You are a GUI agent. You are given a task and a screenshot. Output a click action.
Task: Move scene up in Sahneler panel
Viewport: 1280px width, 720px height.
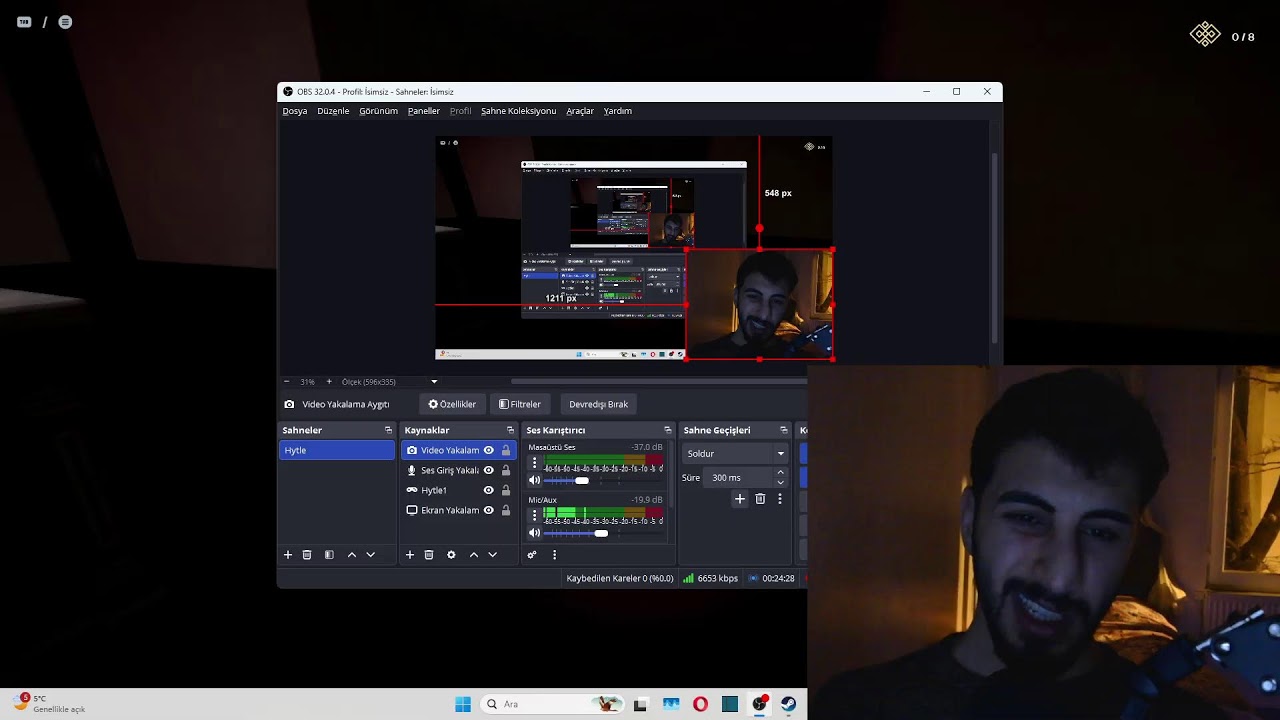[x=351, y=555]
